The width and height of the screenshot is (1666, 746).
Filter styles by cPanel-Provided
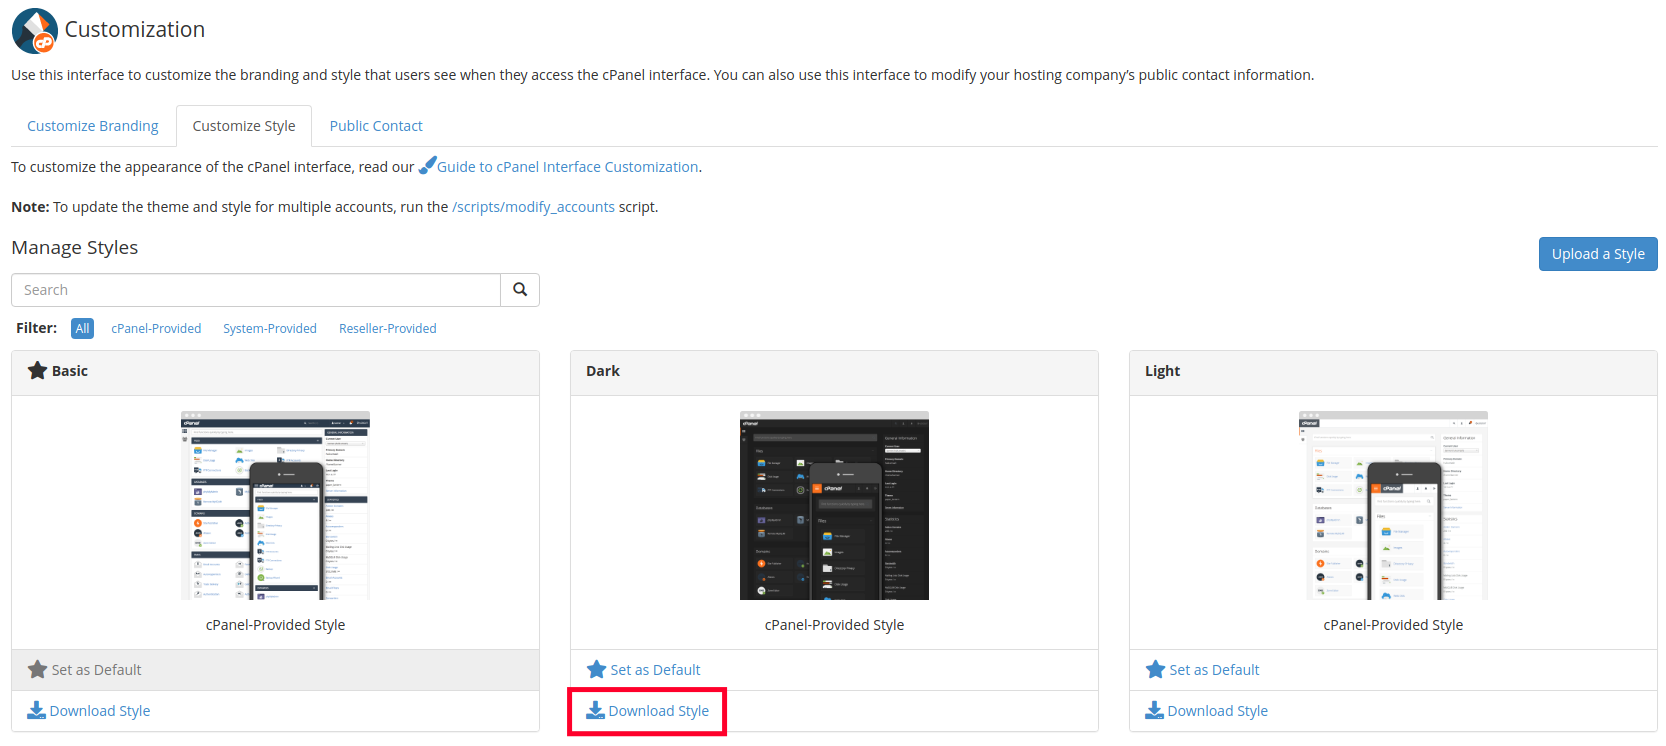[x=156, y=329]
